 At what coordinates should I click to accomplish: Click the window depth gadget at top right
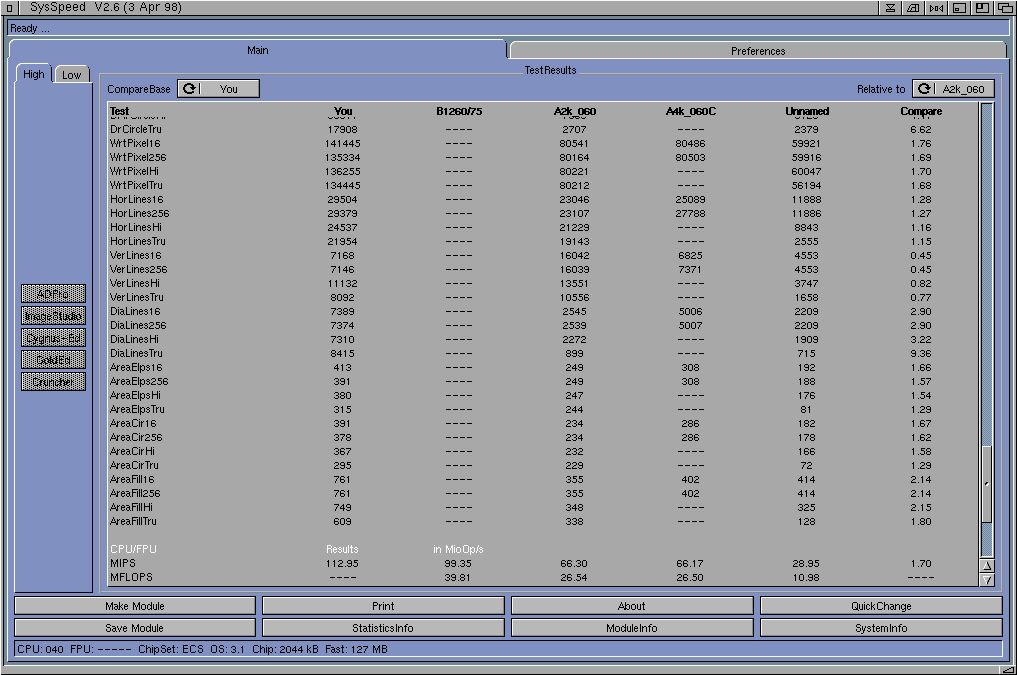(1005, 8)
